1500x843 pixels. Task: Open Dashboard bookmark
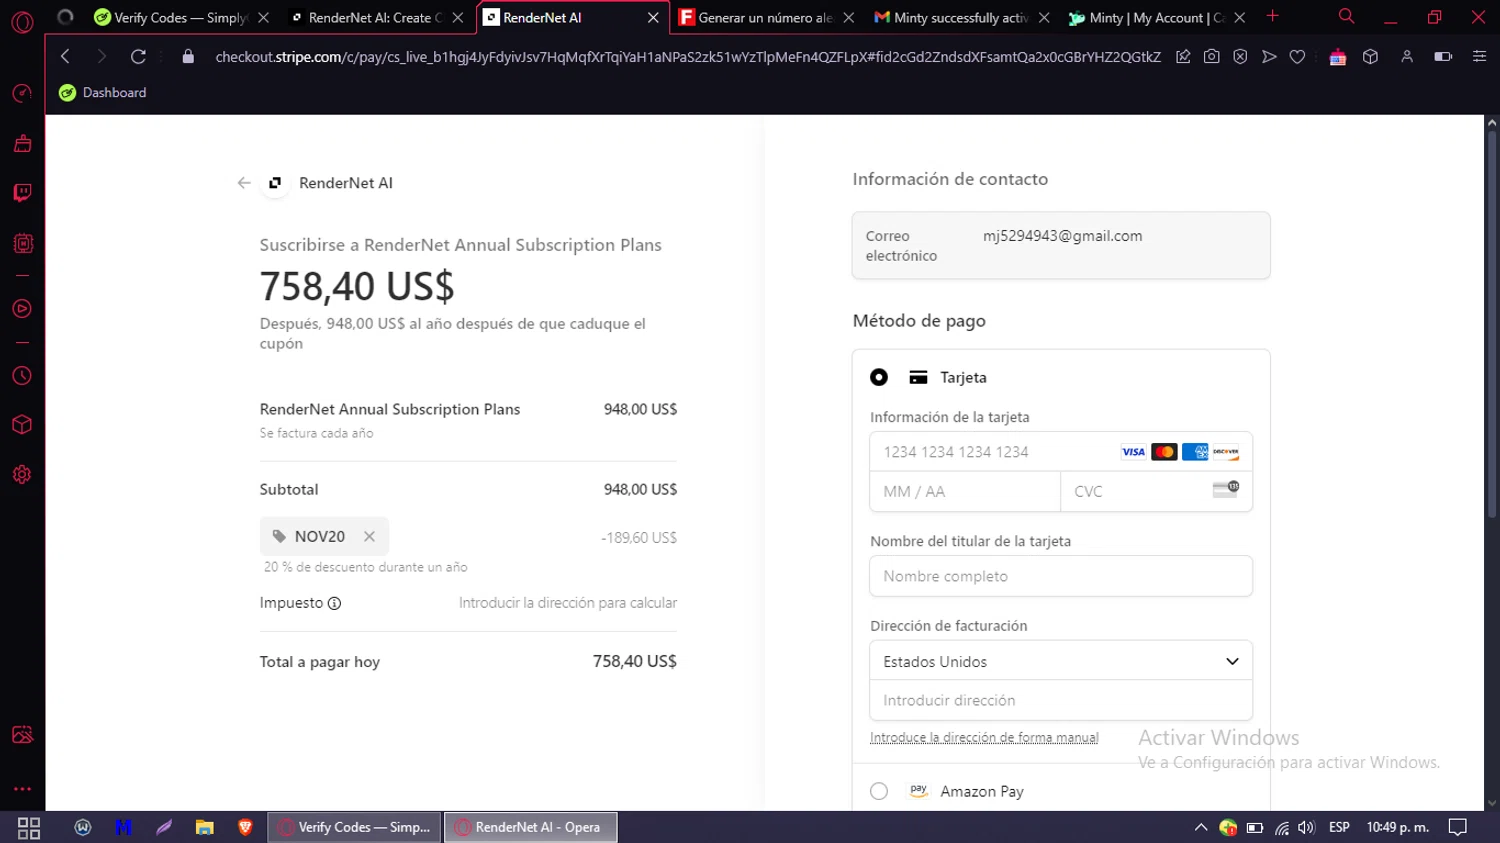coord(103,93)
